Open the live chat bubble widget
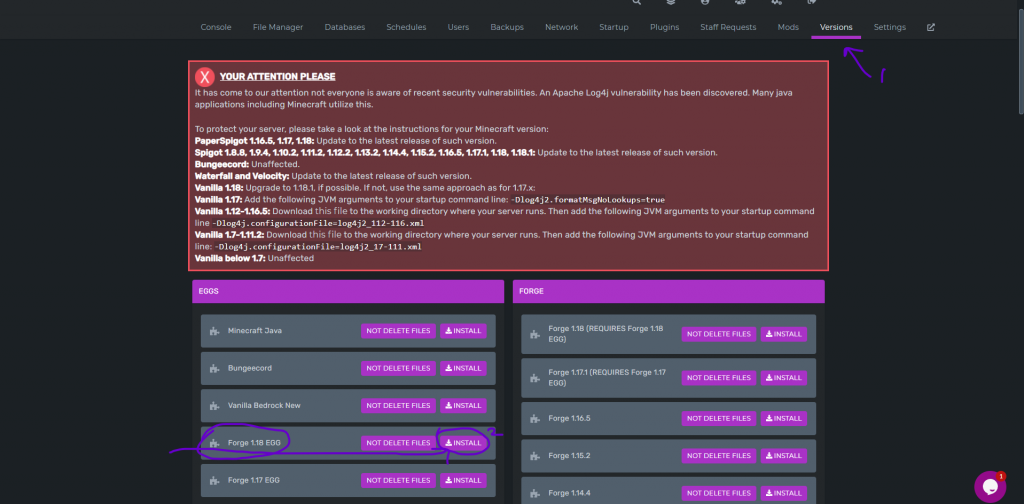Image resolution: width=1024 pixels, height=504 pixels. (990, 486)
